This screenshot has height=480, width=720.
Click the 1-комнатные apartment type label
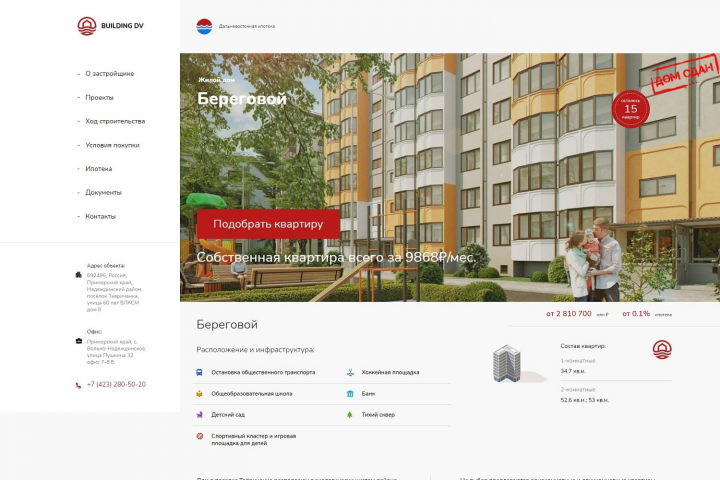(578, 361)
